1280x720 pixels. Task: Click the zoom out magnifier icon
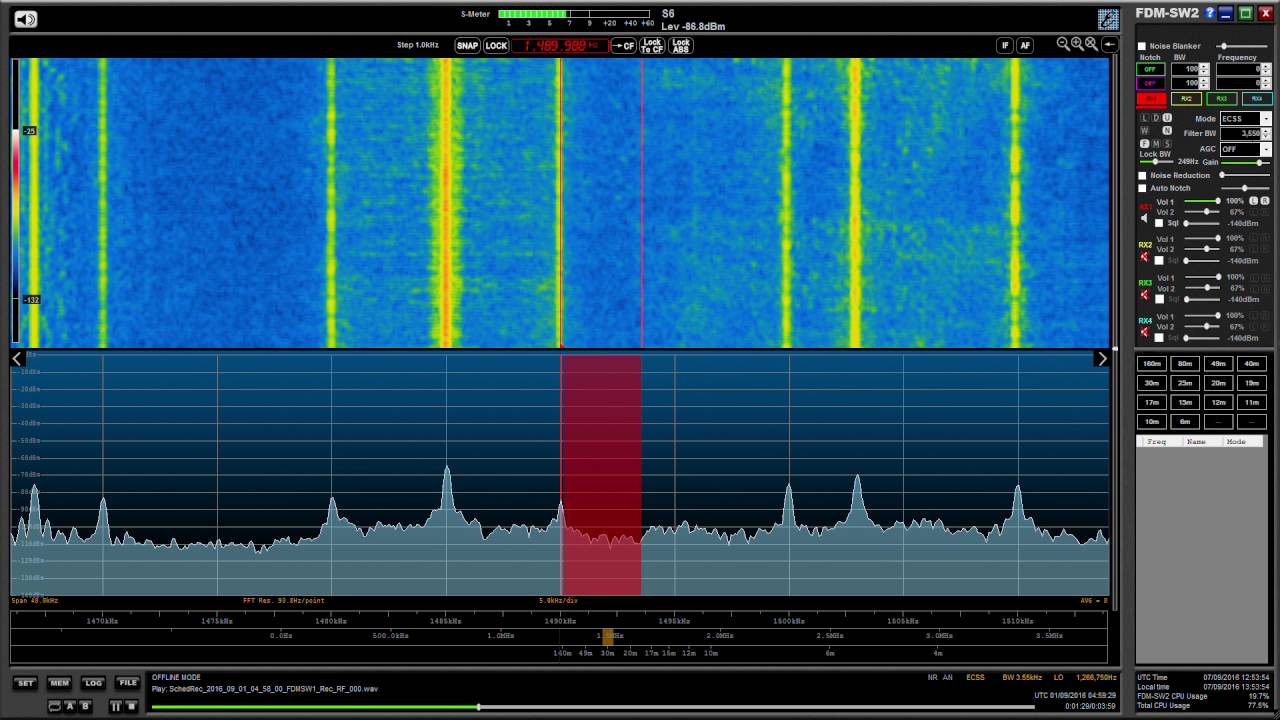click(x=1063, y=44)
